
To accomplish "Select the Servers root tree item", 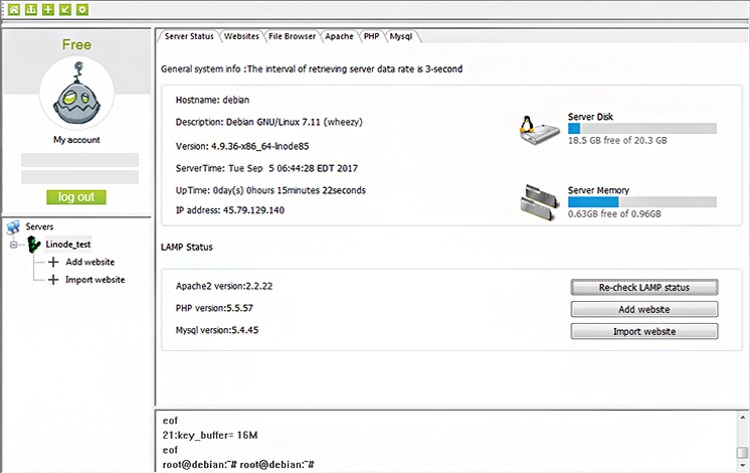I will 39,227.
